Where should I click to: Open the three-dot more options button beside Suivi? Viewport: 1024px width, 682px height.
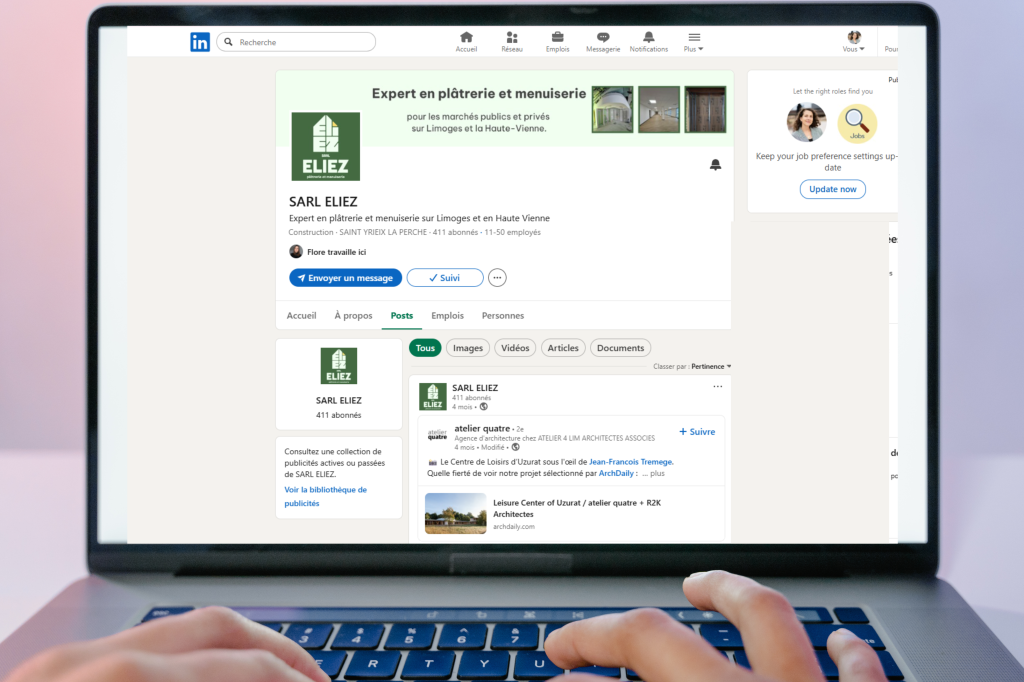click(497, 278)
